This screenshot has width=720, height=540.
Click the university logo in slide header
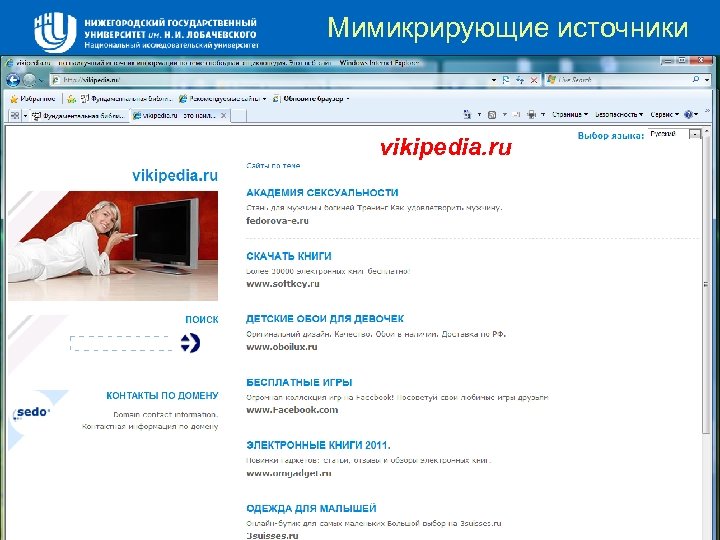tap(54, 31)
